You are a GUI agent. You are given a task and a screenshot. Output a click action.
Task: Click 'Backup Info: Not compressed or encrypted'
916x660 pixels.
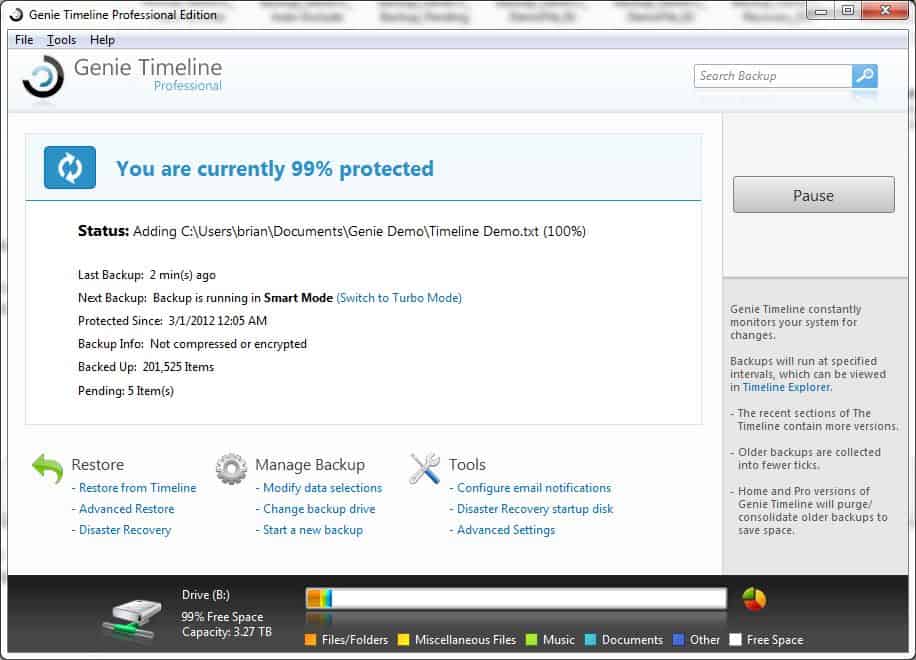[x=192, y=344]
